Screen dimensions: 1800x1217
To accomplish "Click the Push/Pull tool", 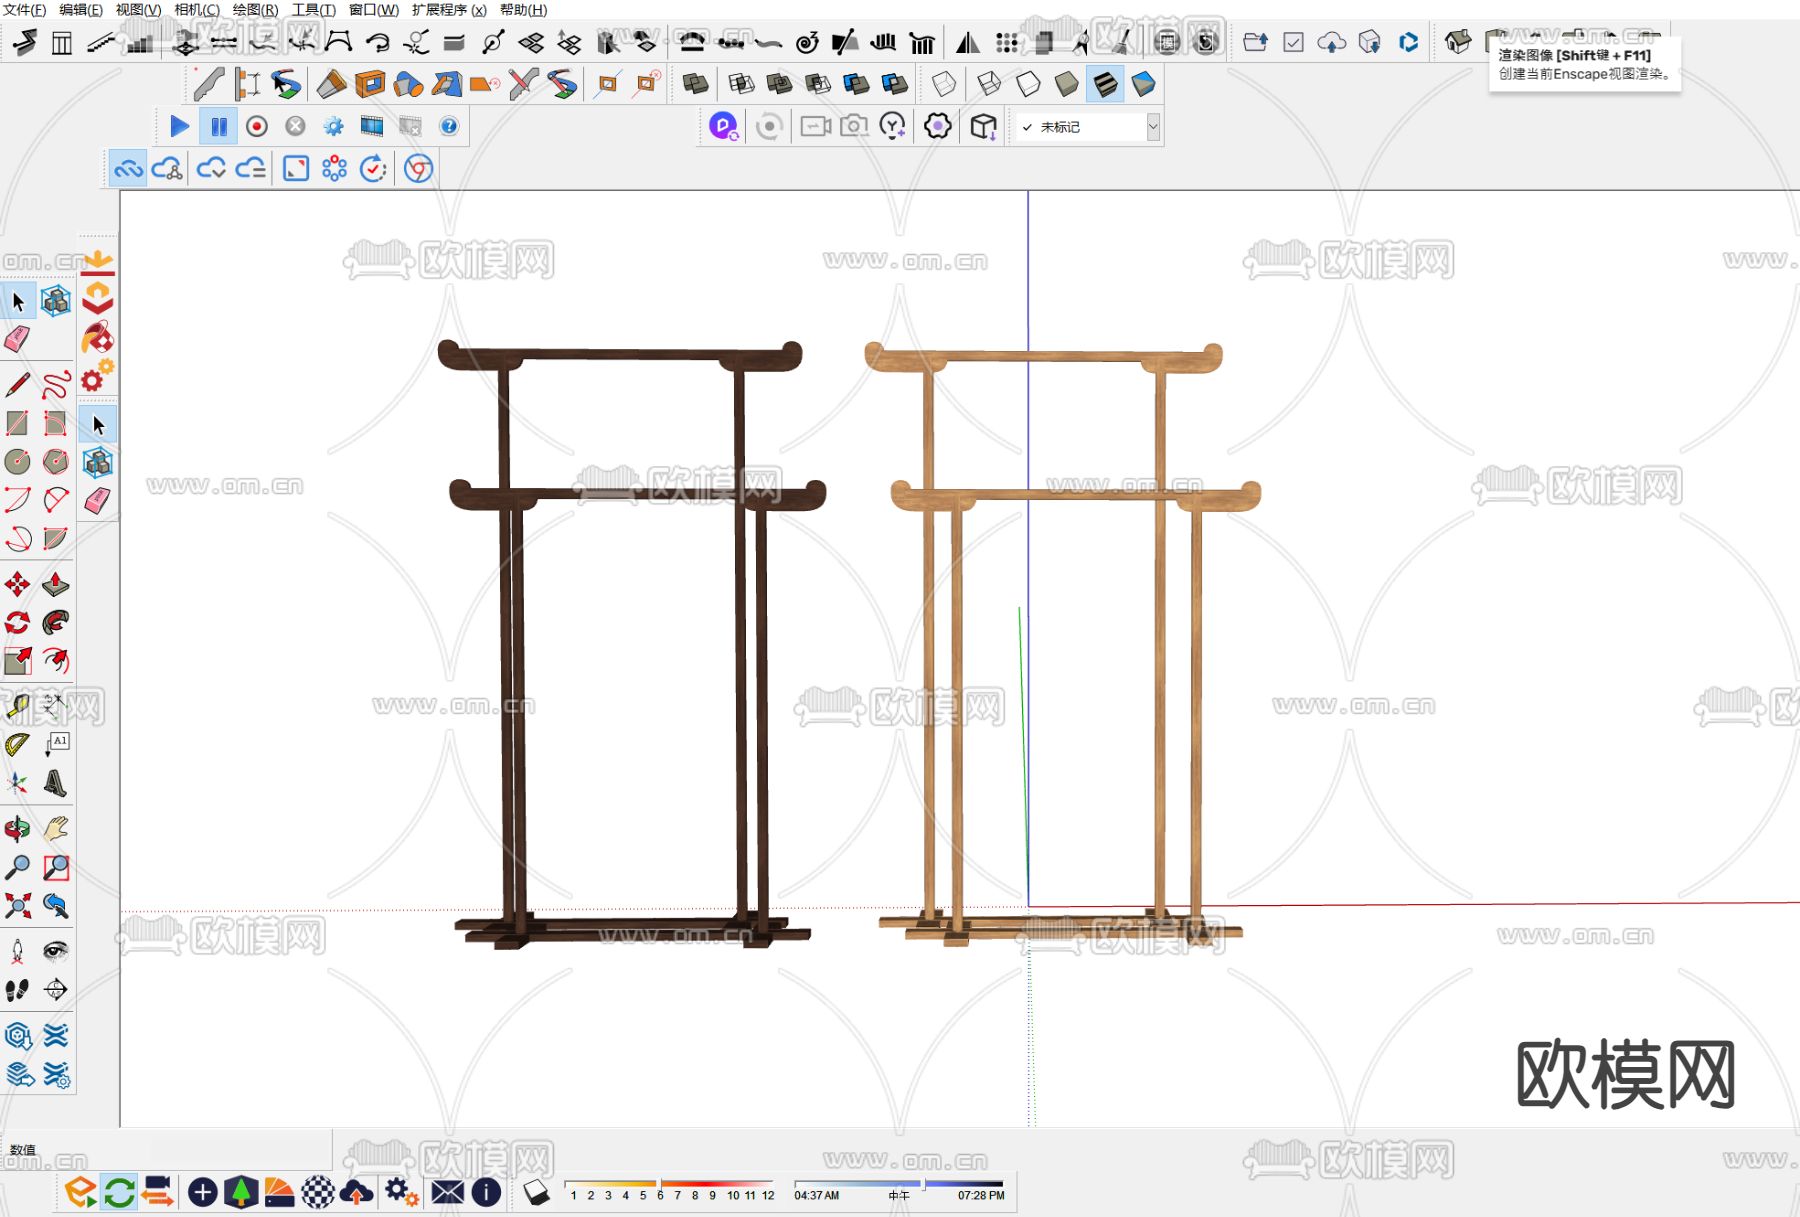I will (x=55, y=584).
